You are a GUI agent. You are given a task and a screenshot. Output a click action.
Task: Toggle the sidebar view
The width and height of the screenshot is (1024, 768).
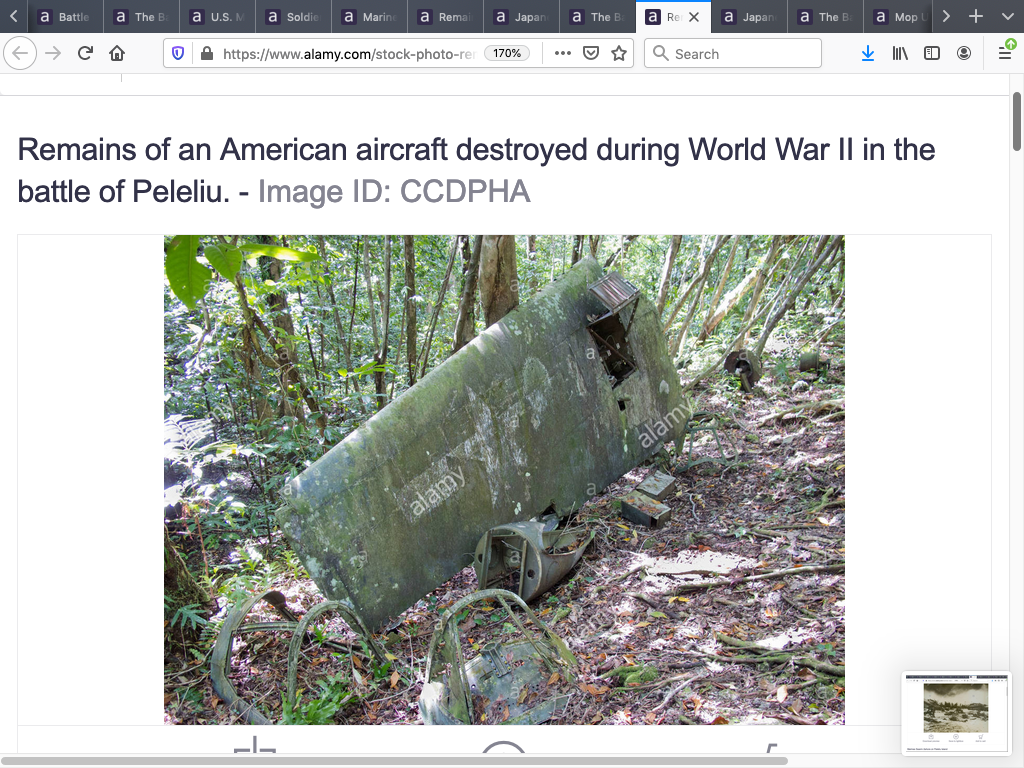(x=932, y=53)
